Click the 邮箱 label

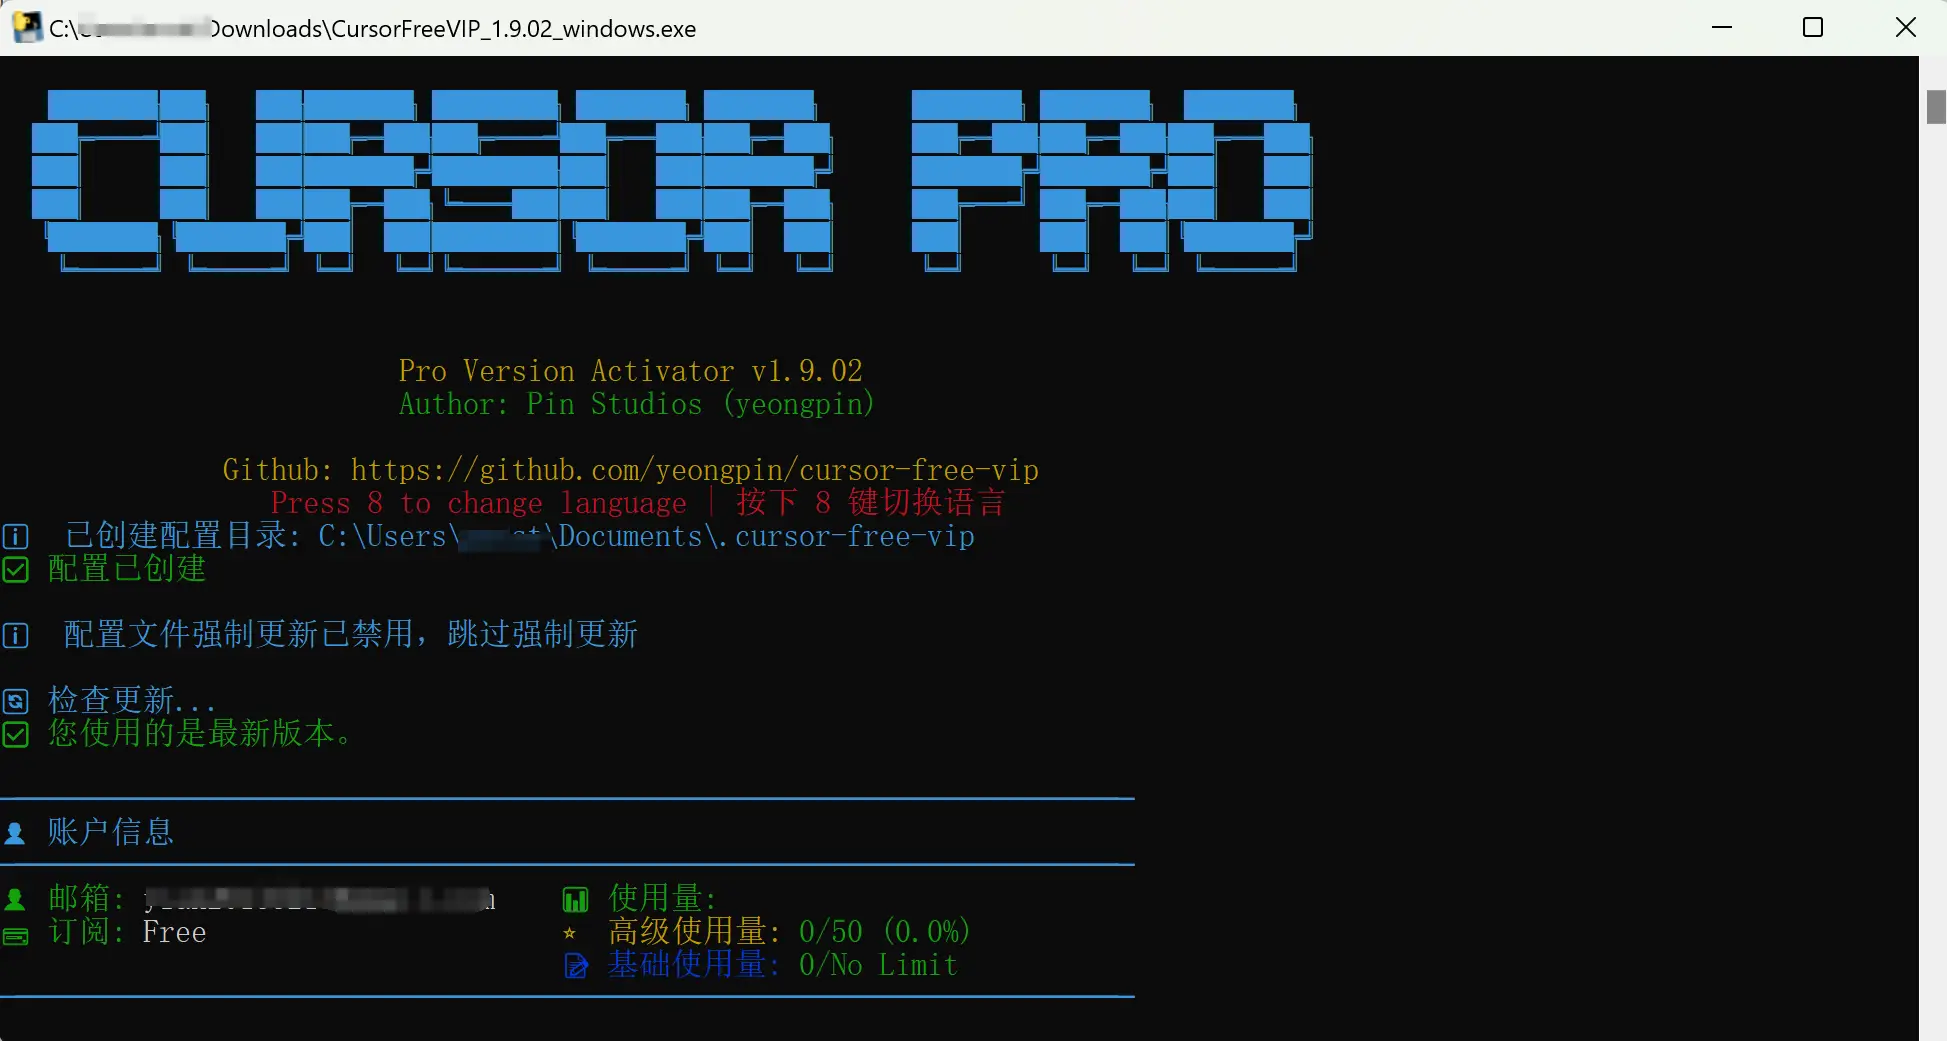[86, 898]
